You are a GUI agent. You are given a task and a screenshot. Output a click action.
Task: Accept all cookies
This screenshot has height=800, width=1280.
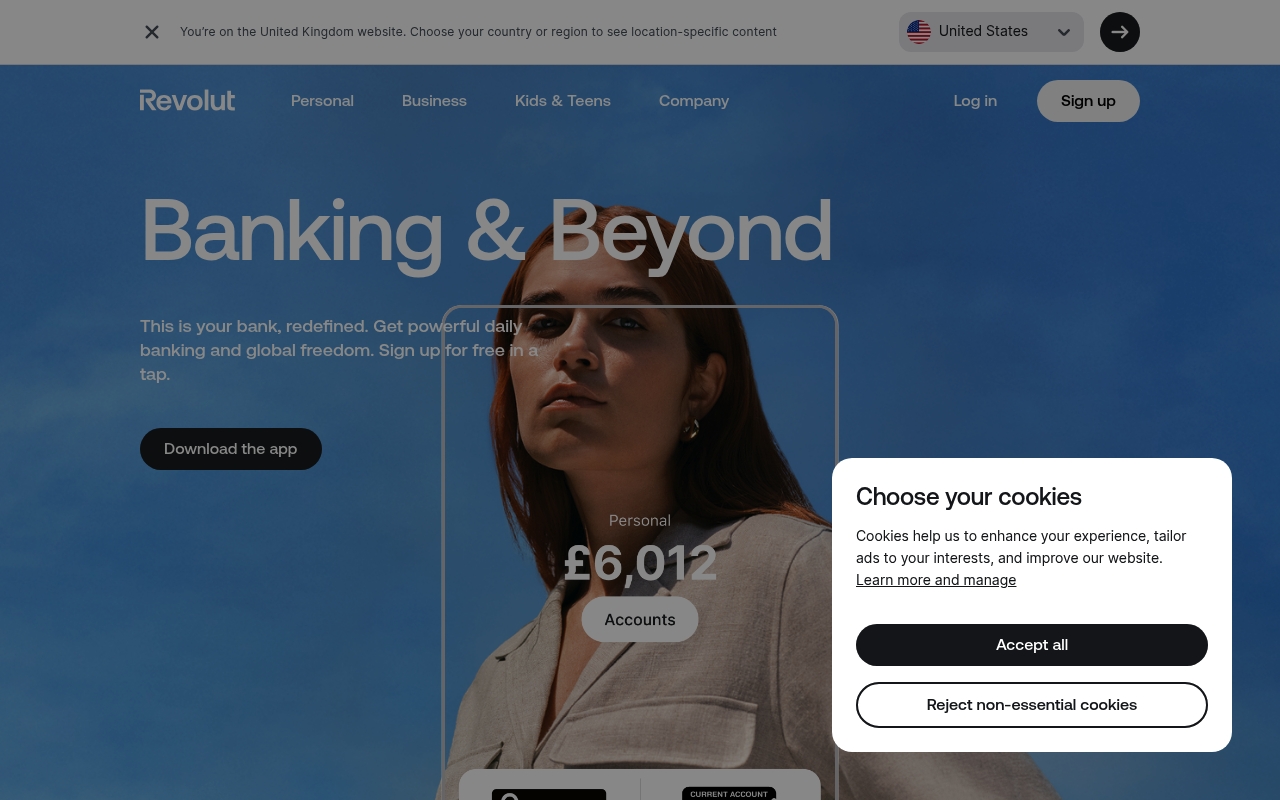pos(1032,645)
